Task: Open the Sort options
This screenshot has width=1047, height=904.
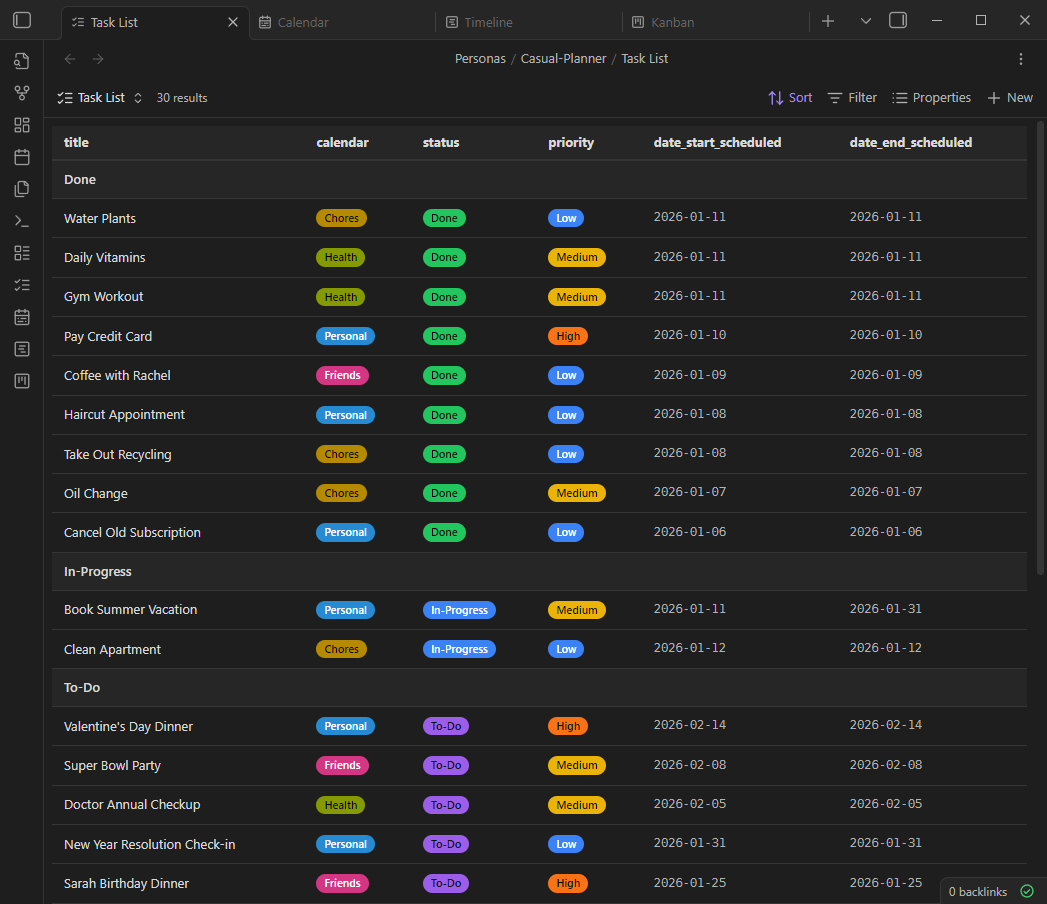Action: click(x=790, y=97)
